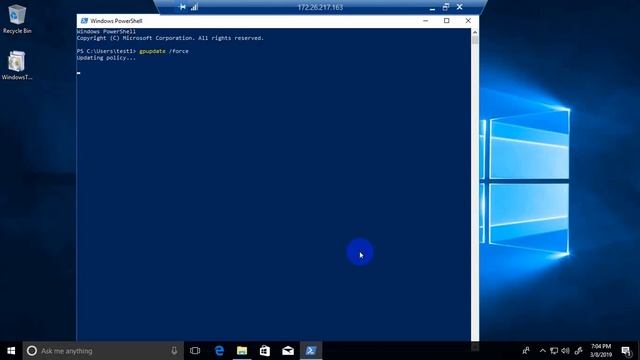
Task: Open the clock showing 7:04 PM
Action: (x=601, y=351)
